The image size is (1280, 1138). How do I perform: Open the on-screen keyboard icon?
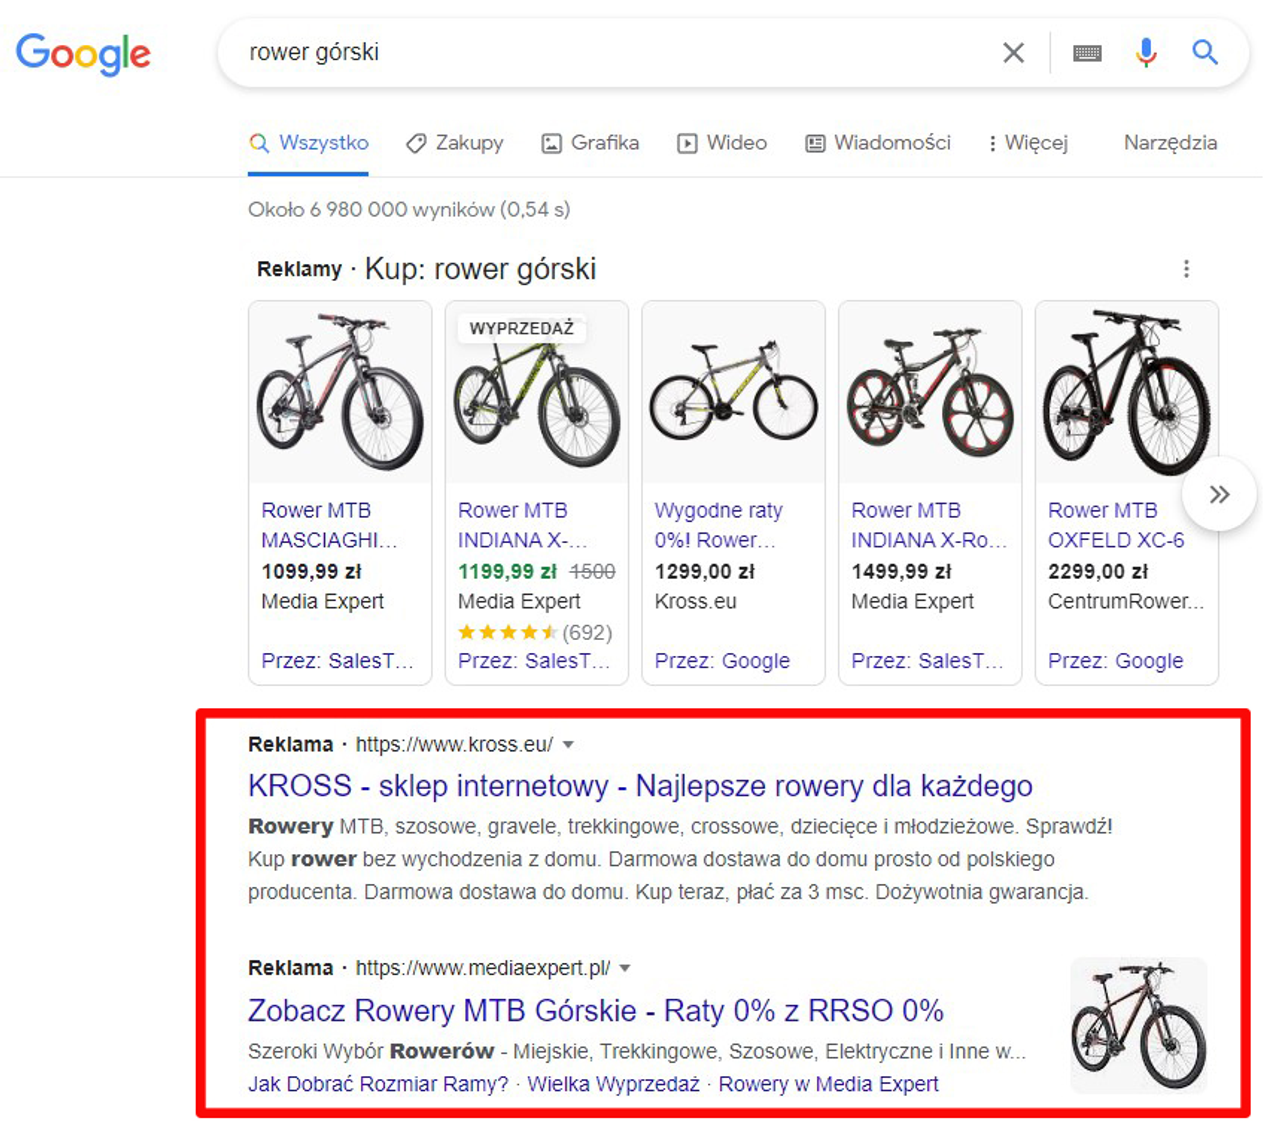(x=1088, y=52)
